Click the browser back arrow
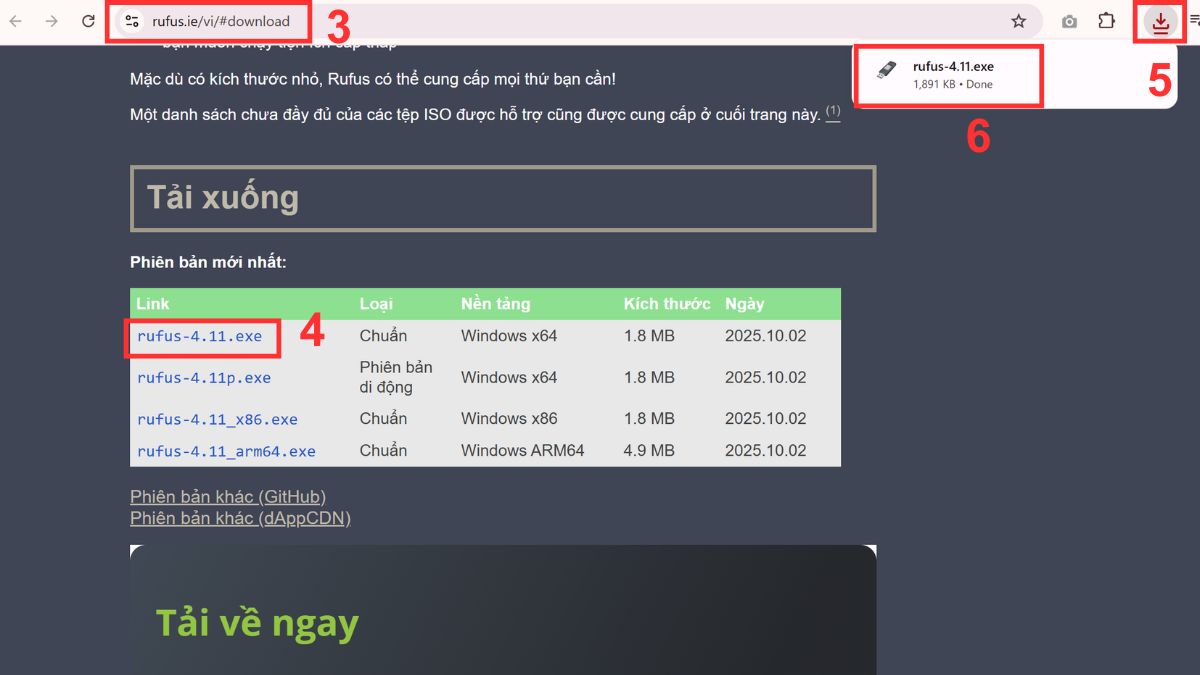1200x675 pixels. [16, 21]
